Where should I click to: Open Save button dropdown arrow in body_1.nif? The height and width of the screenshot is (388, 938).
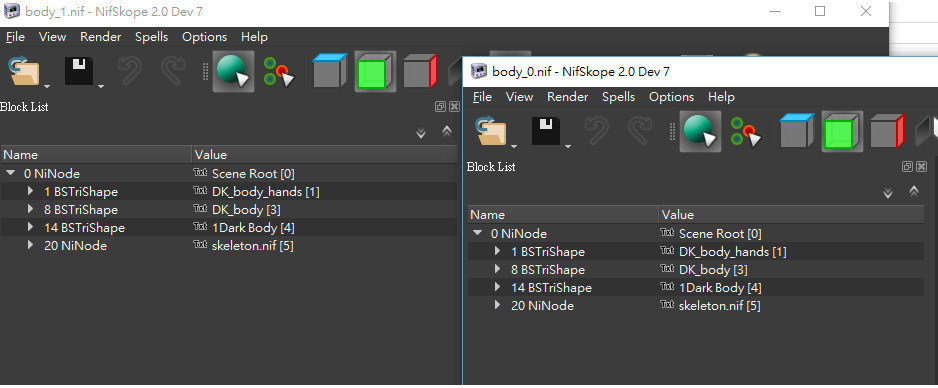click(100, 86)
